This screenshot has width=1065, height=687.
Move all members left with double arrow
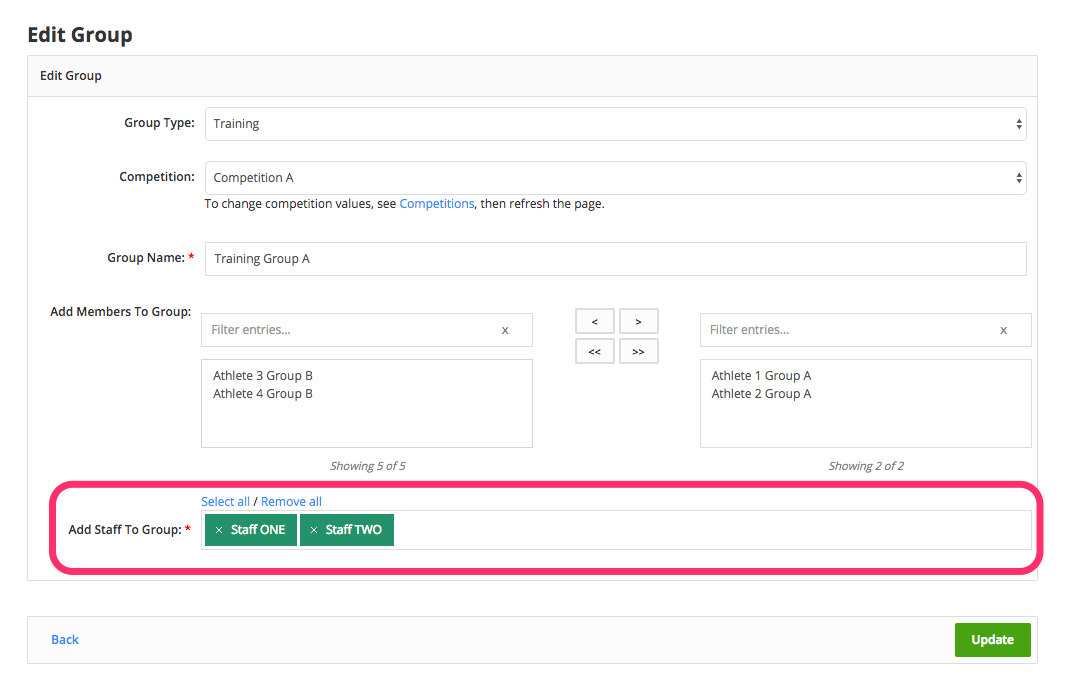tap(594, 351)
